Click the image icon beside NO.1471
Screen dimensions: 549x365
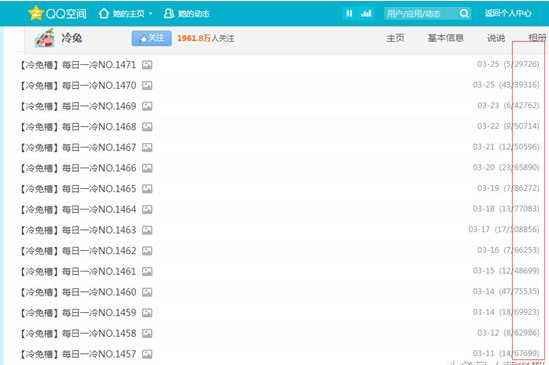click(x=147, y=65)
